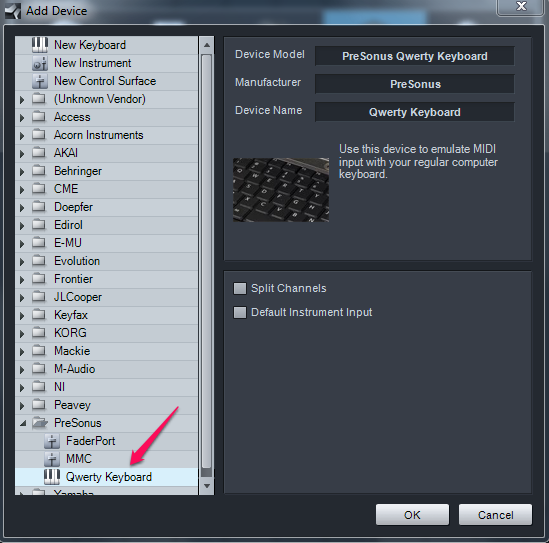This screenshot has width=549, height=543.
Task: Click the FaderPort device icon
Action: coord(52,441)
